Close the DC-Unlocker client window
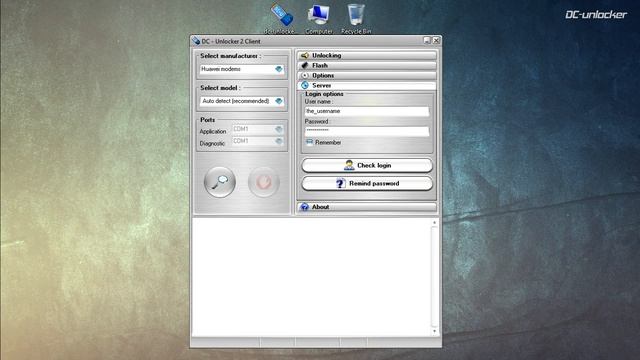640x360 pixels. pyautogui.click(x=436, y=40)
